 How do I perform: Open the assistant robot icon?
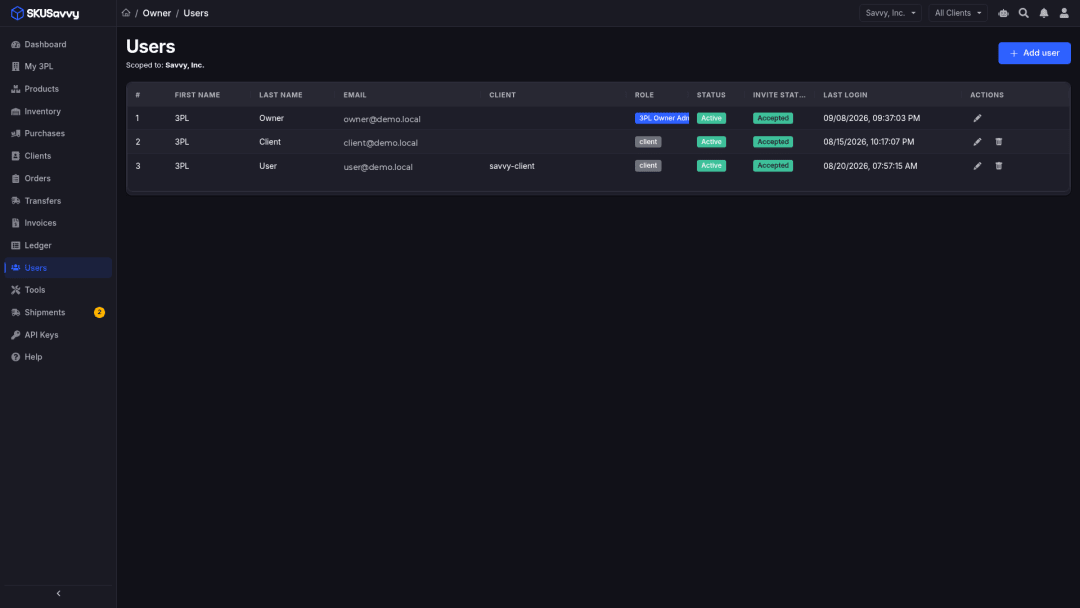coord(1004,13)
